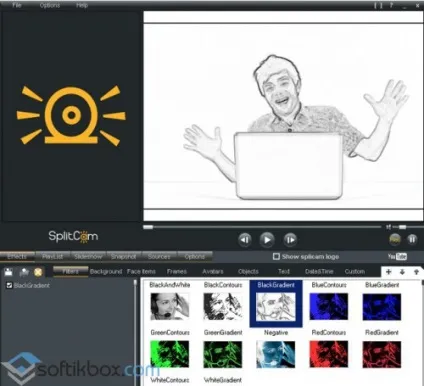Uncheck the BlackGradient applied effect
The image size is (424, 386).
pos(9,285)
